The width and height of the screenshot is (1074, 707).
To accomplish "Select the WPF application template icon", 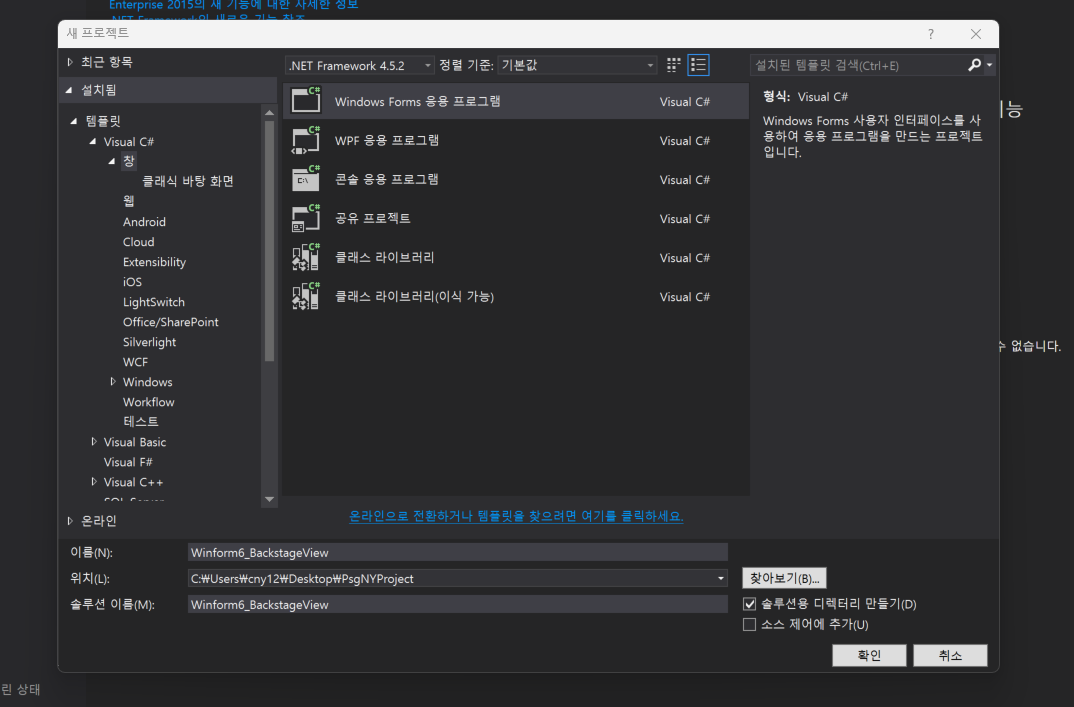I will [305, 140].
